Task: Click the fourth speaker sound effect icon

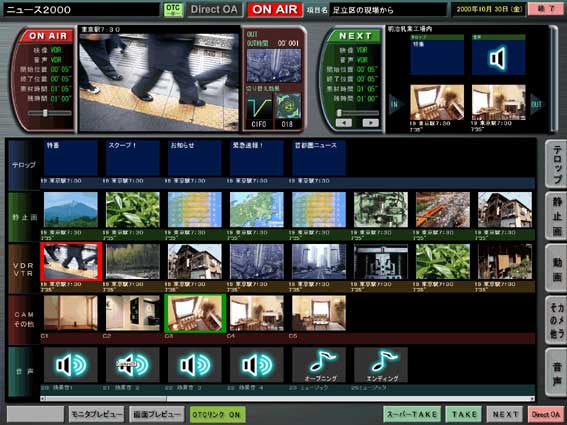Action: click(256, 365)
